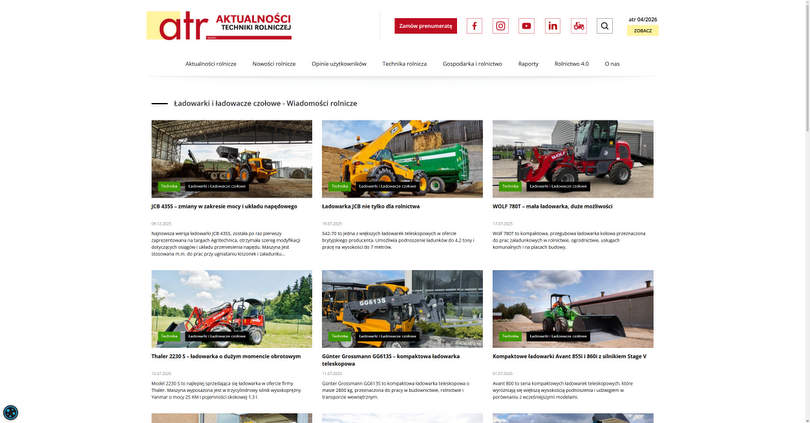810x423 pixels.
Task: Click heading Ładowarki i ładowacze czołowe - Wiadomości rolnicze
Action: click(266, 103)
